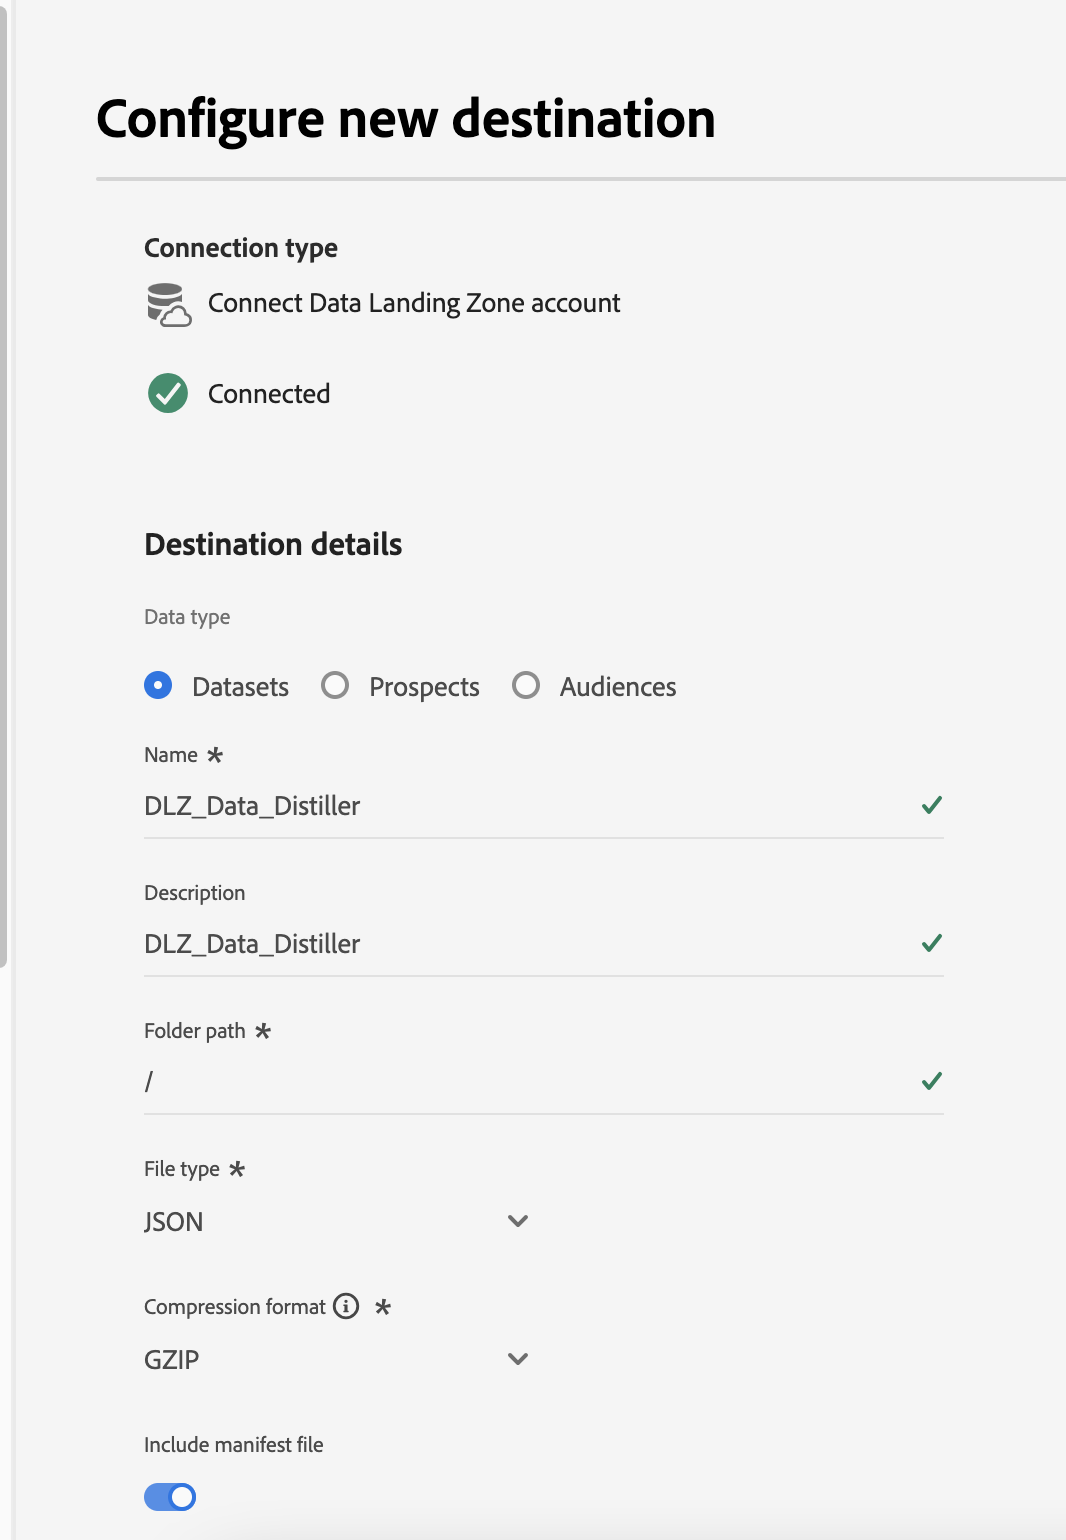Screen dimensions: 1066x1540
Task: Click the File type chevron arrow
Action: [x=517, y=1221]
